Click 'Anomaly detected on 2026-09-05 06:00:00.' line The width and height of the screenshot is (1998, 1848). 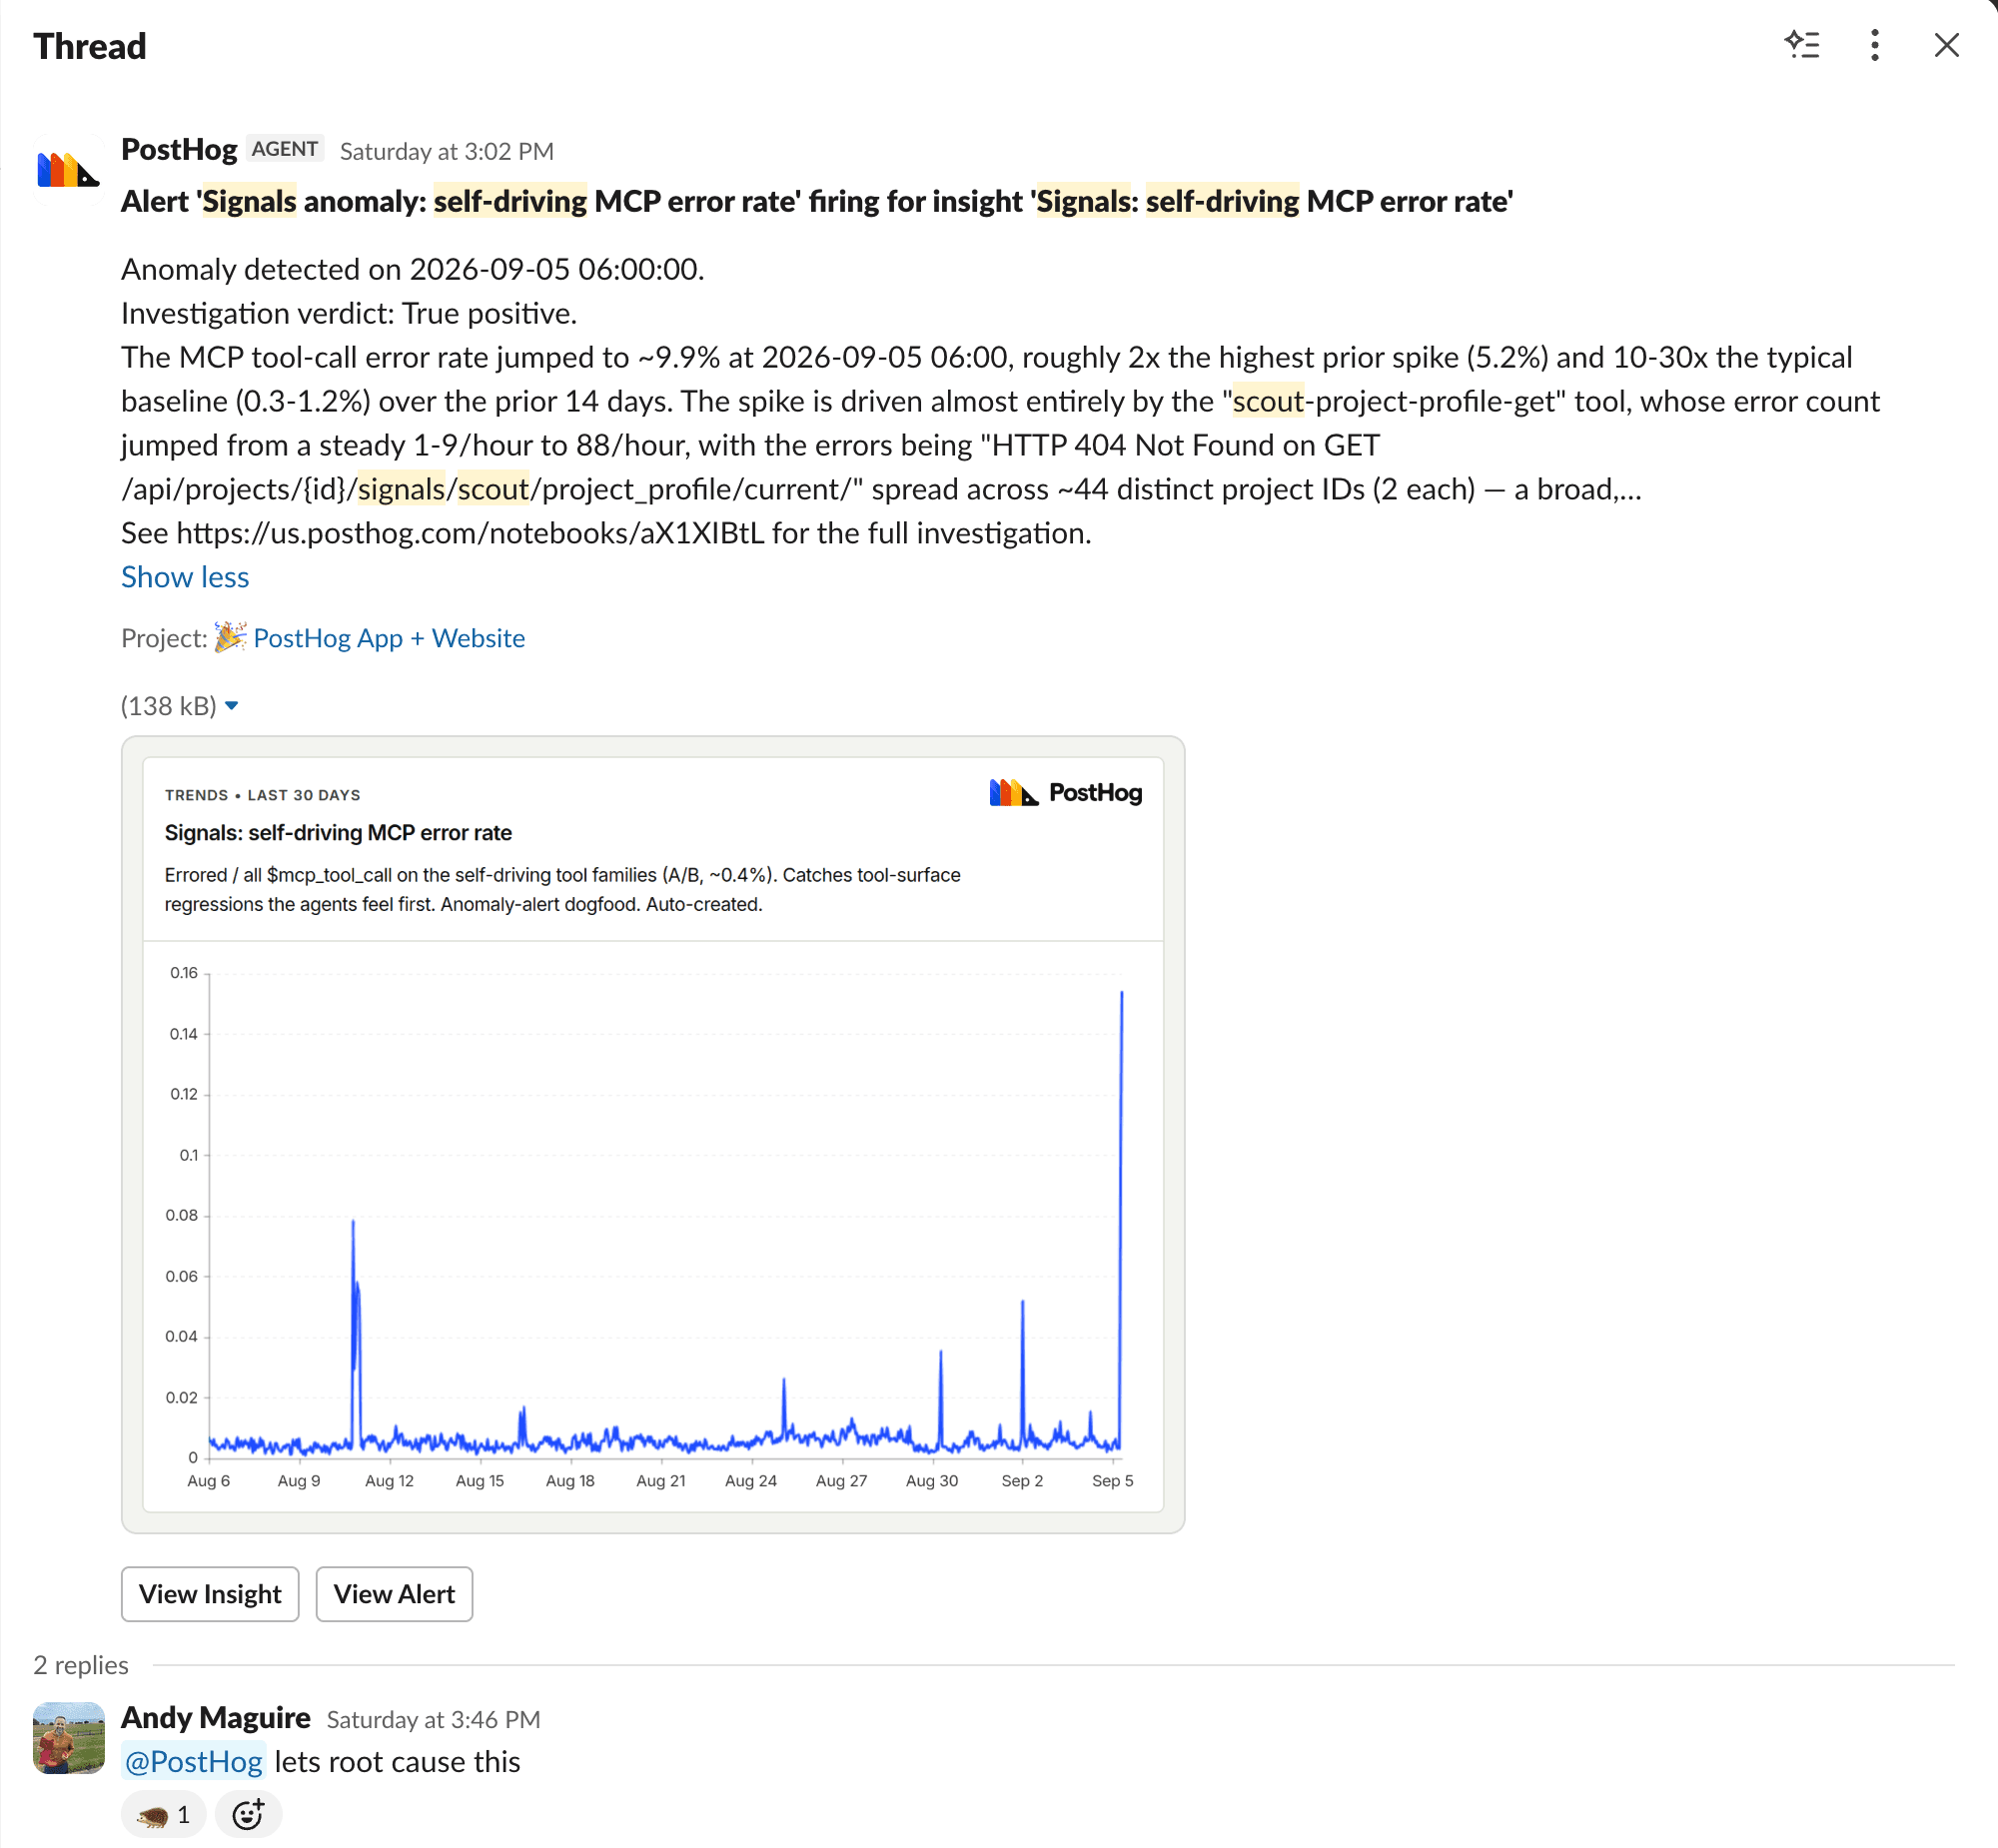tap(413, 269)
